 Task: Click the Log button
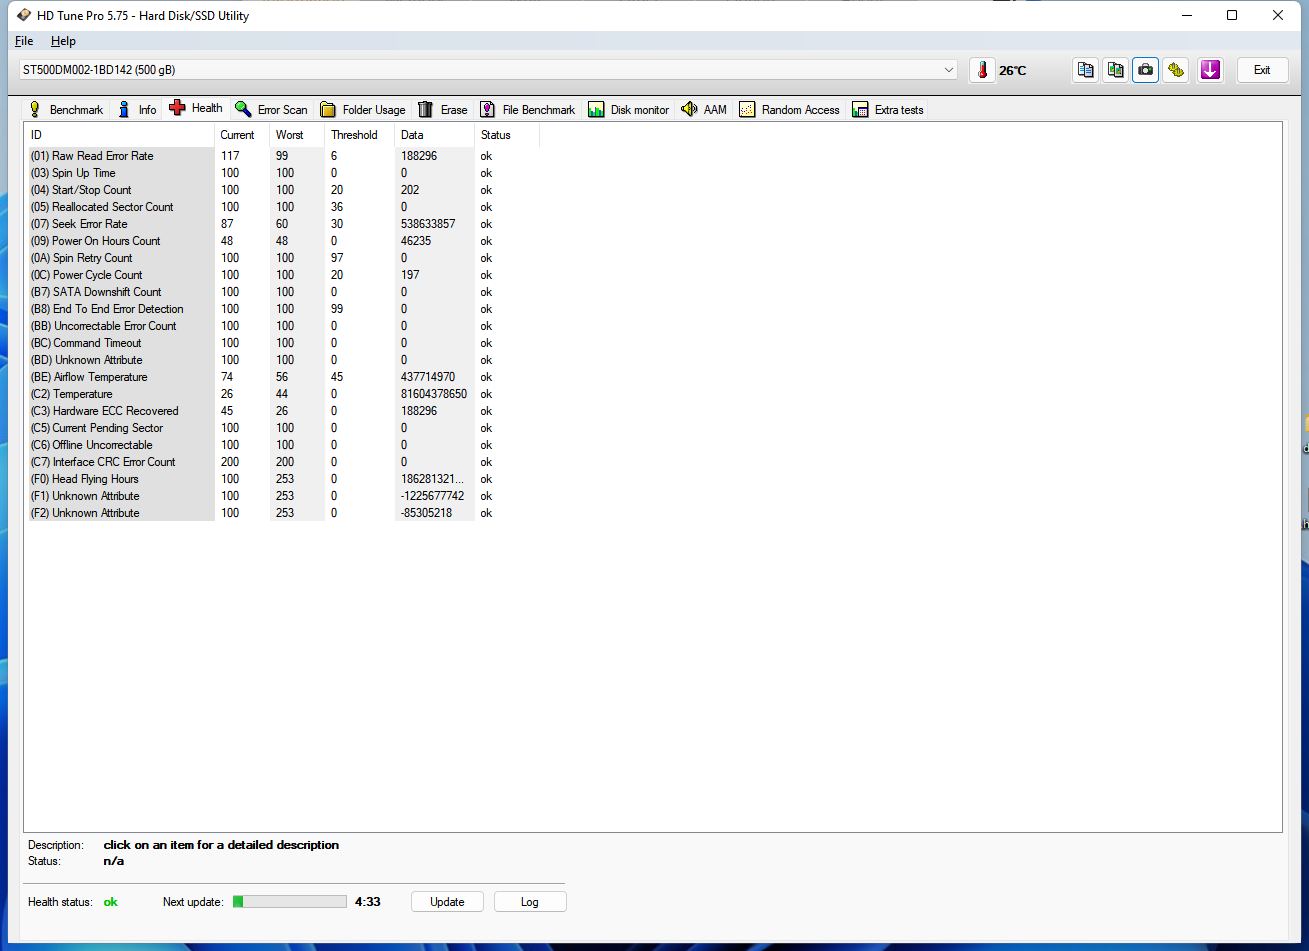[530, 902]
